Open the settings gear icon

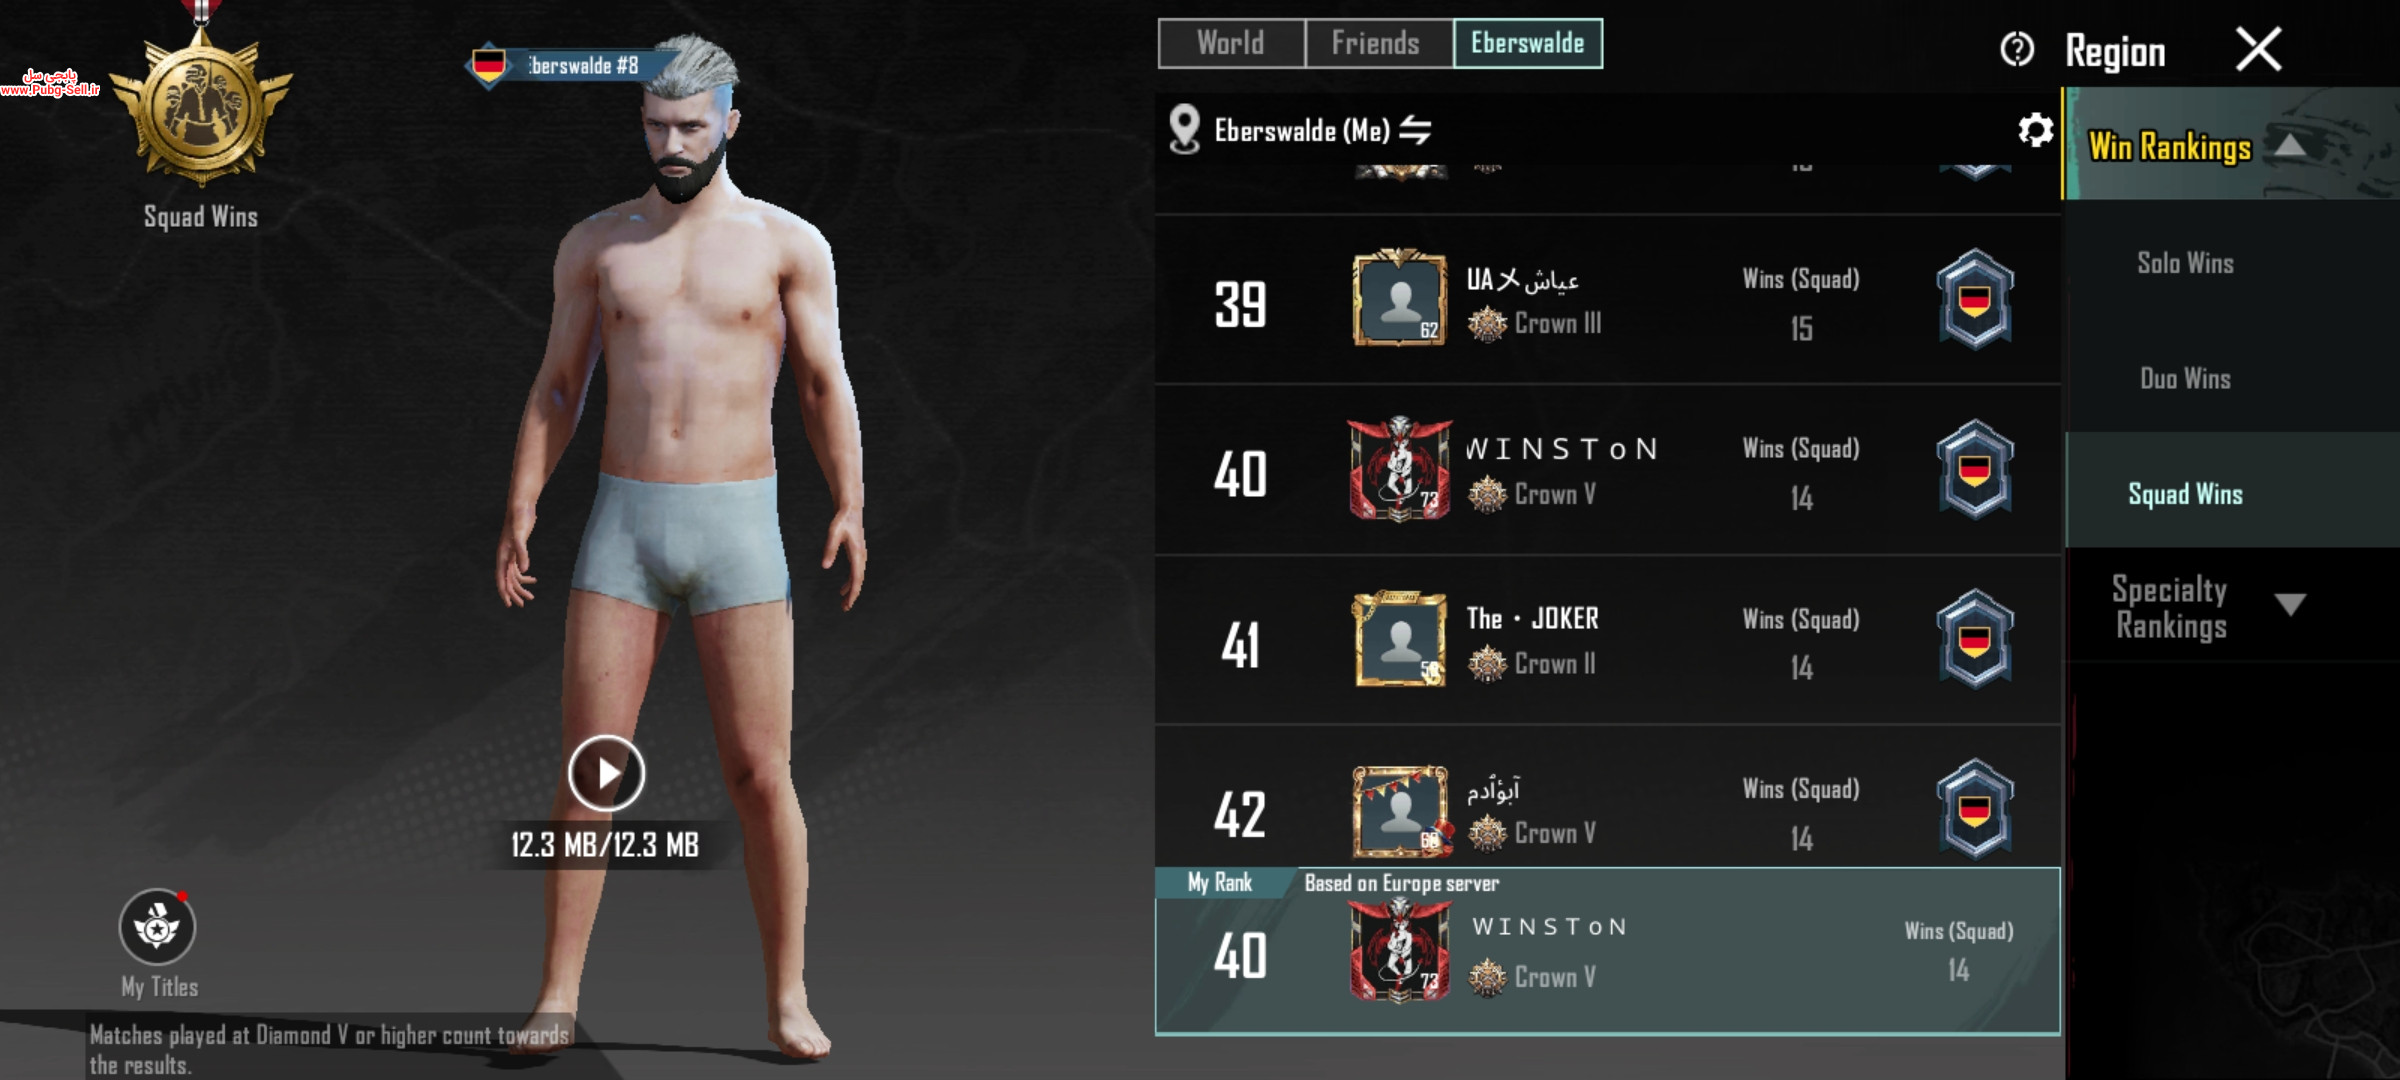click(2035, 130)
